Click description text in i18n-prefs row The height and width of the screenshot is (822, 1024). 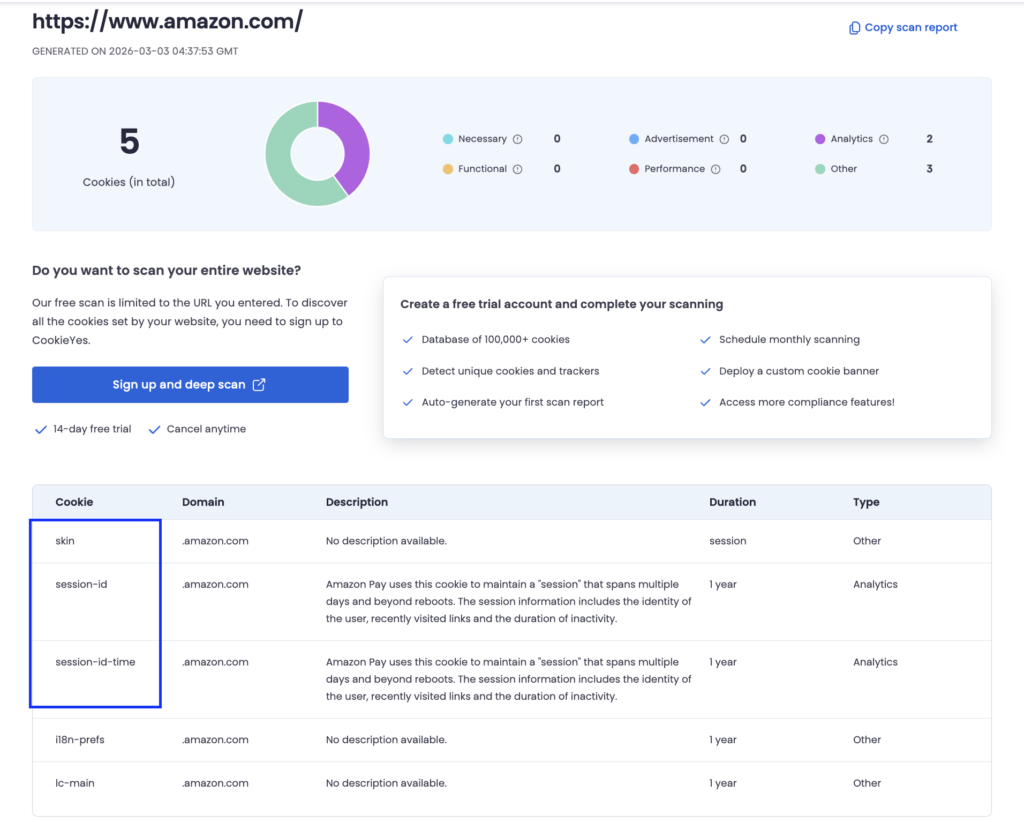[386, 740]
